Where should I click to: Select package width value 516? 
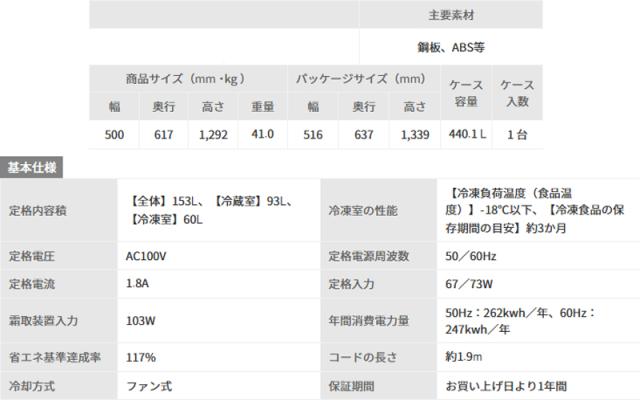pos(313,135)
